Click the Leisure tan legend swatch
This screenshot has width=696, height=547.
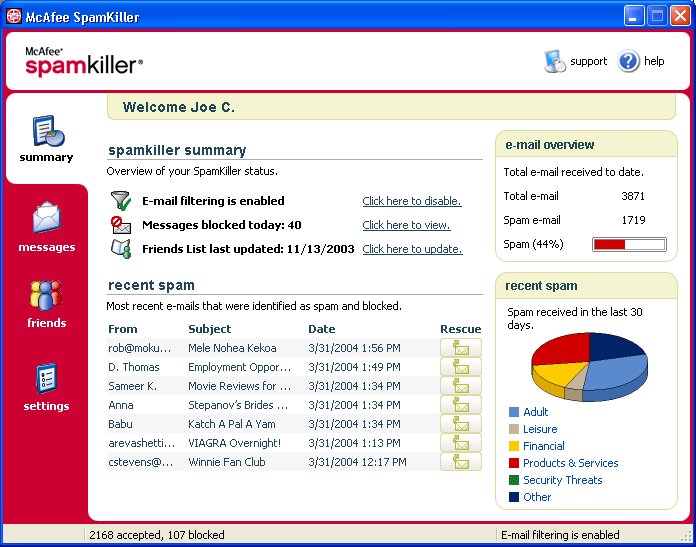[514, 429]
